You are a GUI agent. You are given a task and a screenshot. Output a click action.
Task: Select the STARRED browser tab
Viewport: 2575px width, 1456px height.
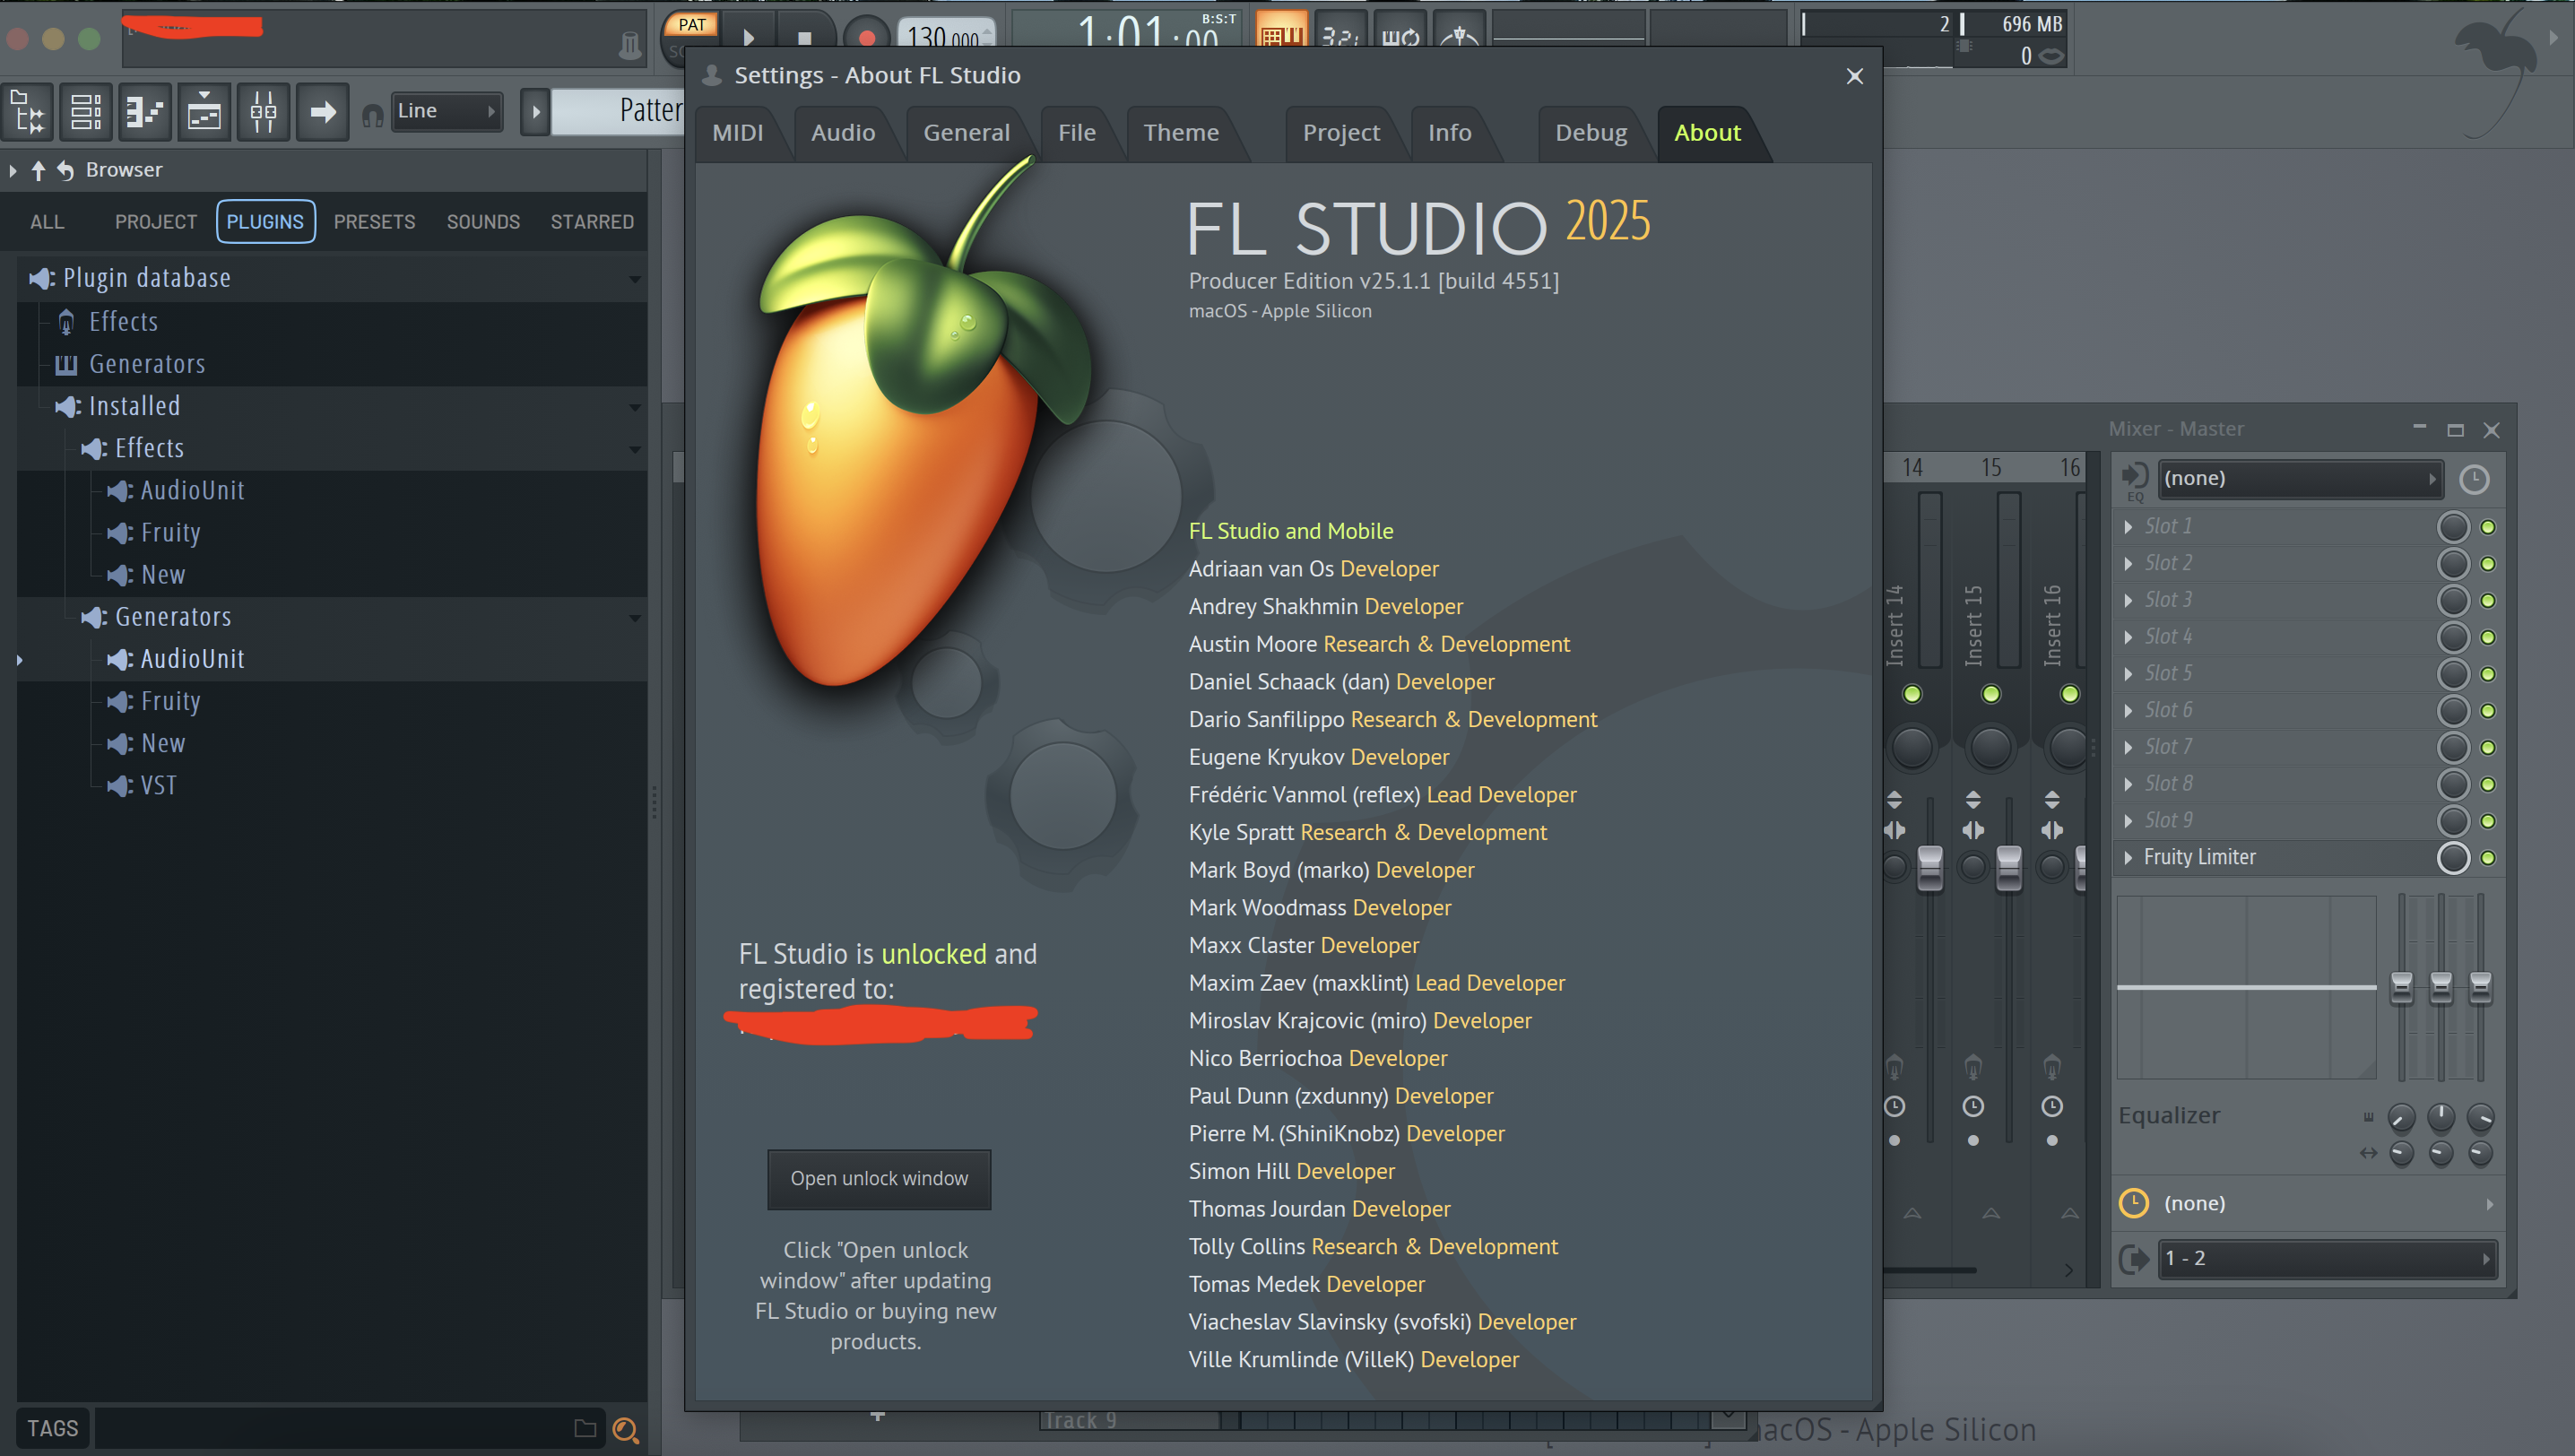click(592, 222)
